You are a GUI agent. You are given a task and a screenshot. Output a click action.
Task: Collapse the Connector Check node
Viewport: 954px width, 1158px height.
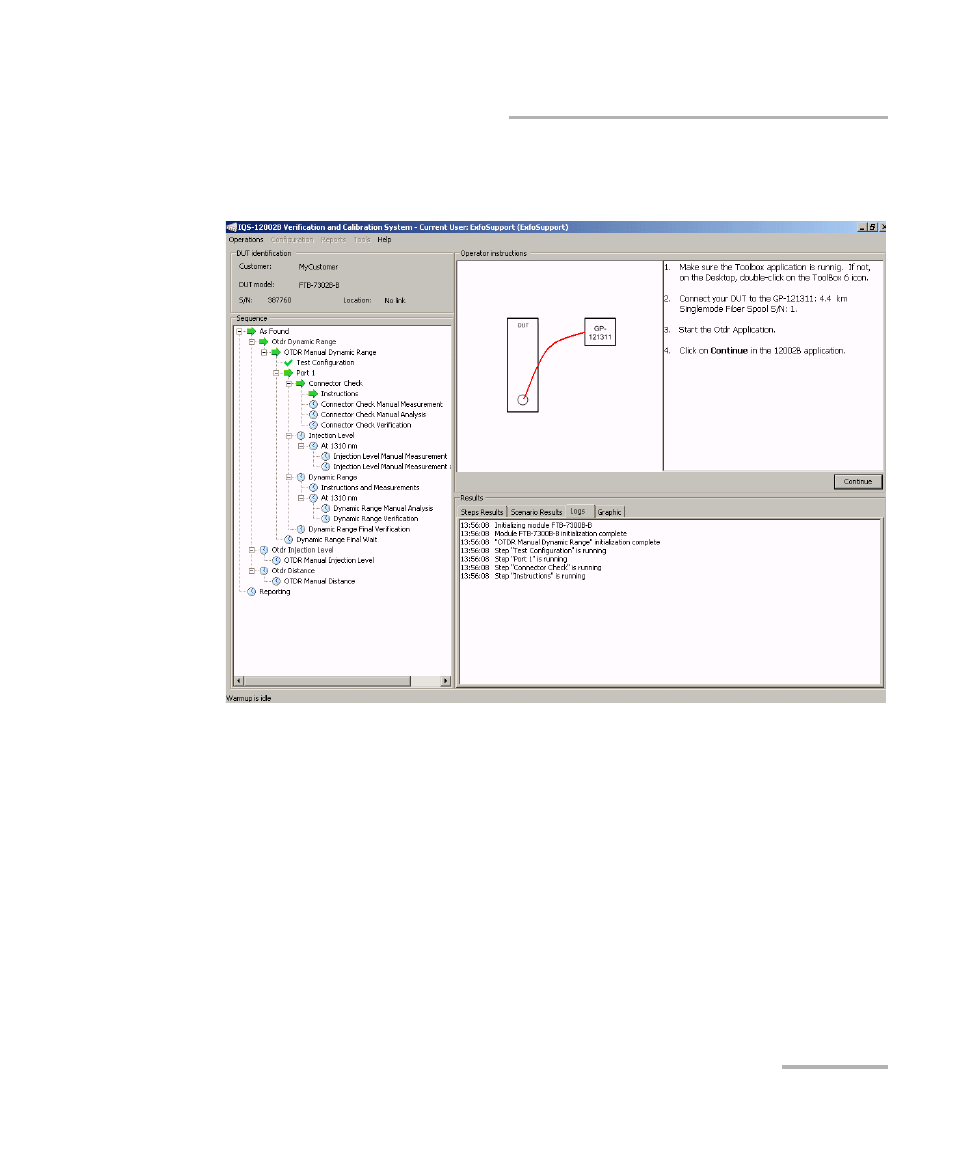289,383
